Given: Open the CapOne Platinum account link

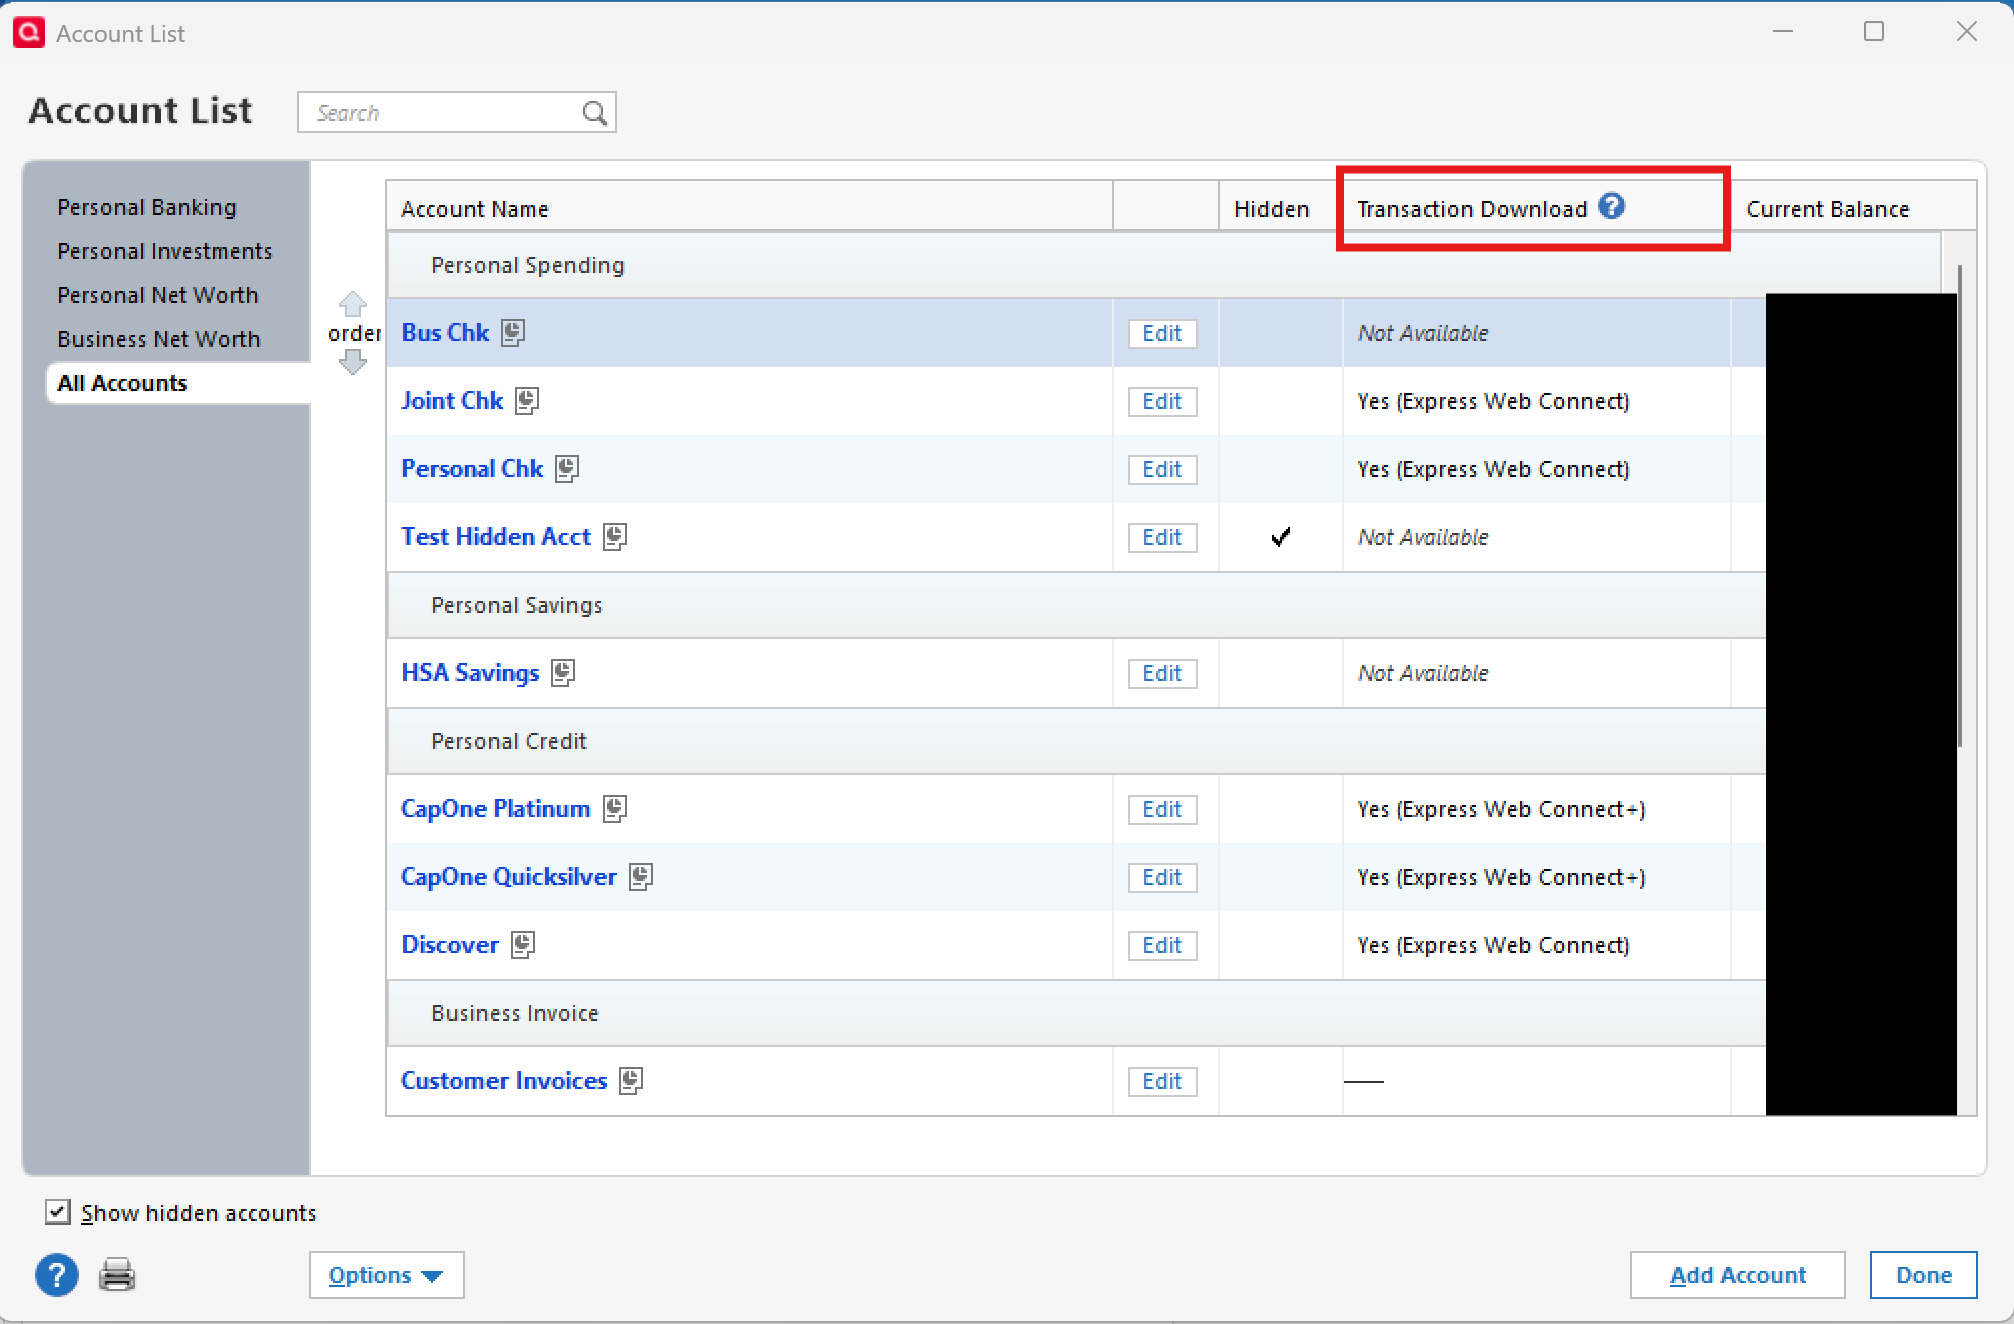Looking at the screenshot, I should coord(496,808).
